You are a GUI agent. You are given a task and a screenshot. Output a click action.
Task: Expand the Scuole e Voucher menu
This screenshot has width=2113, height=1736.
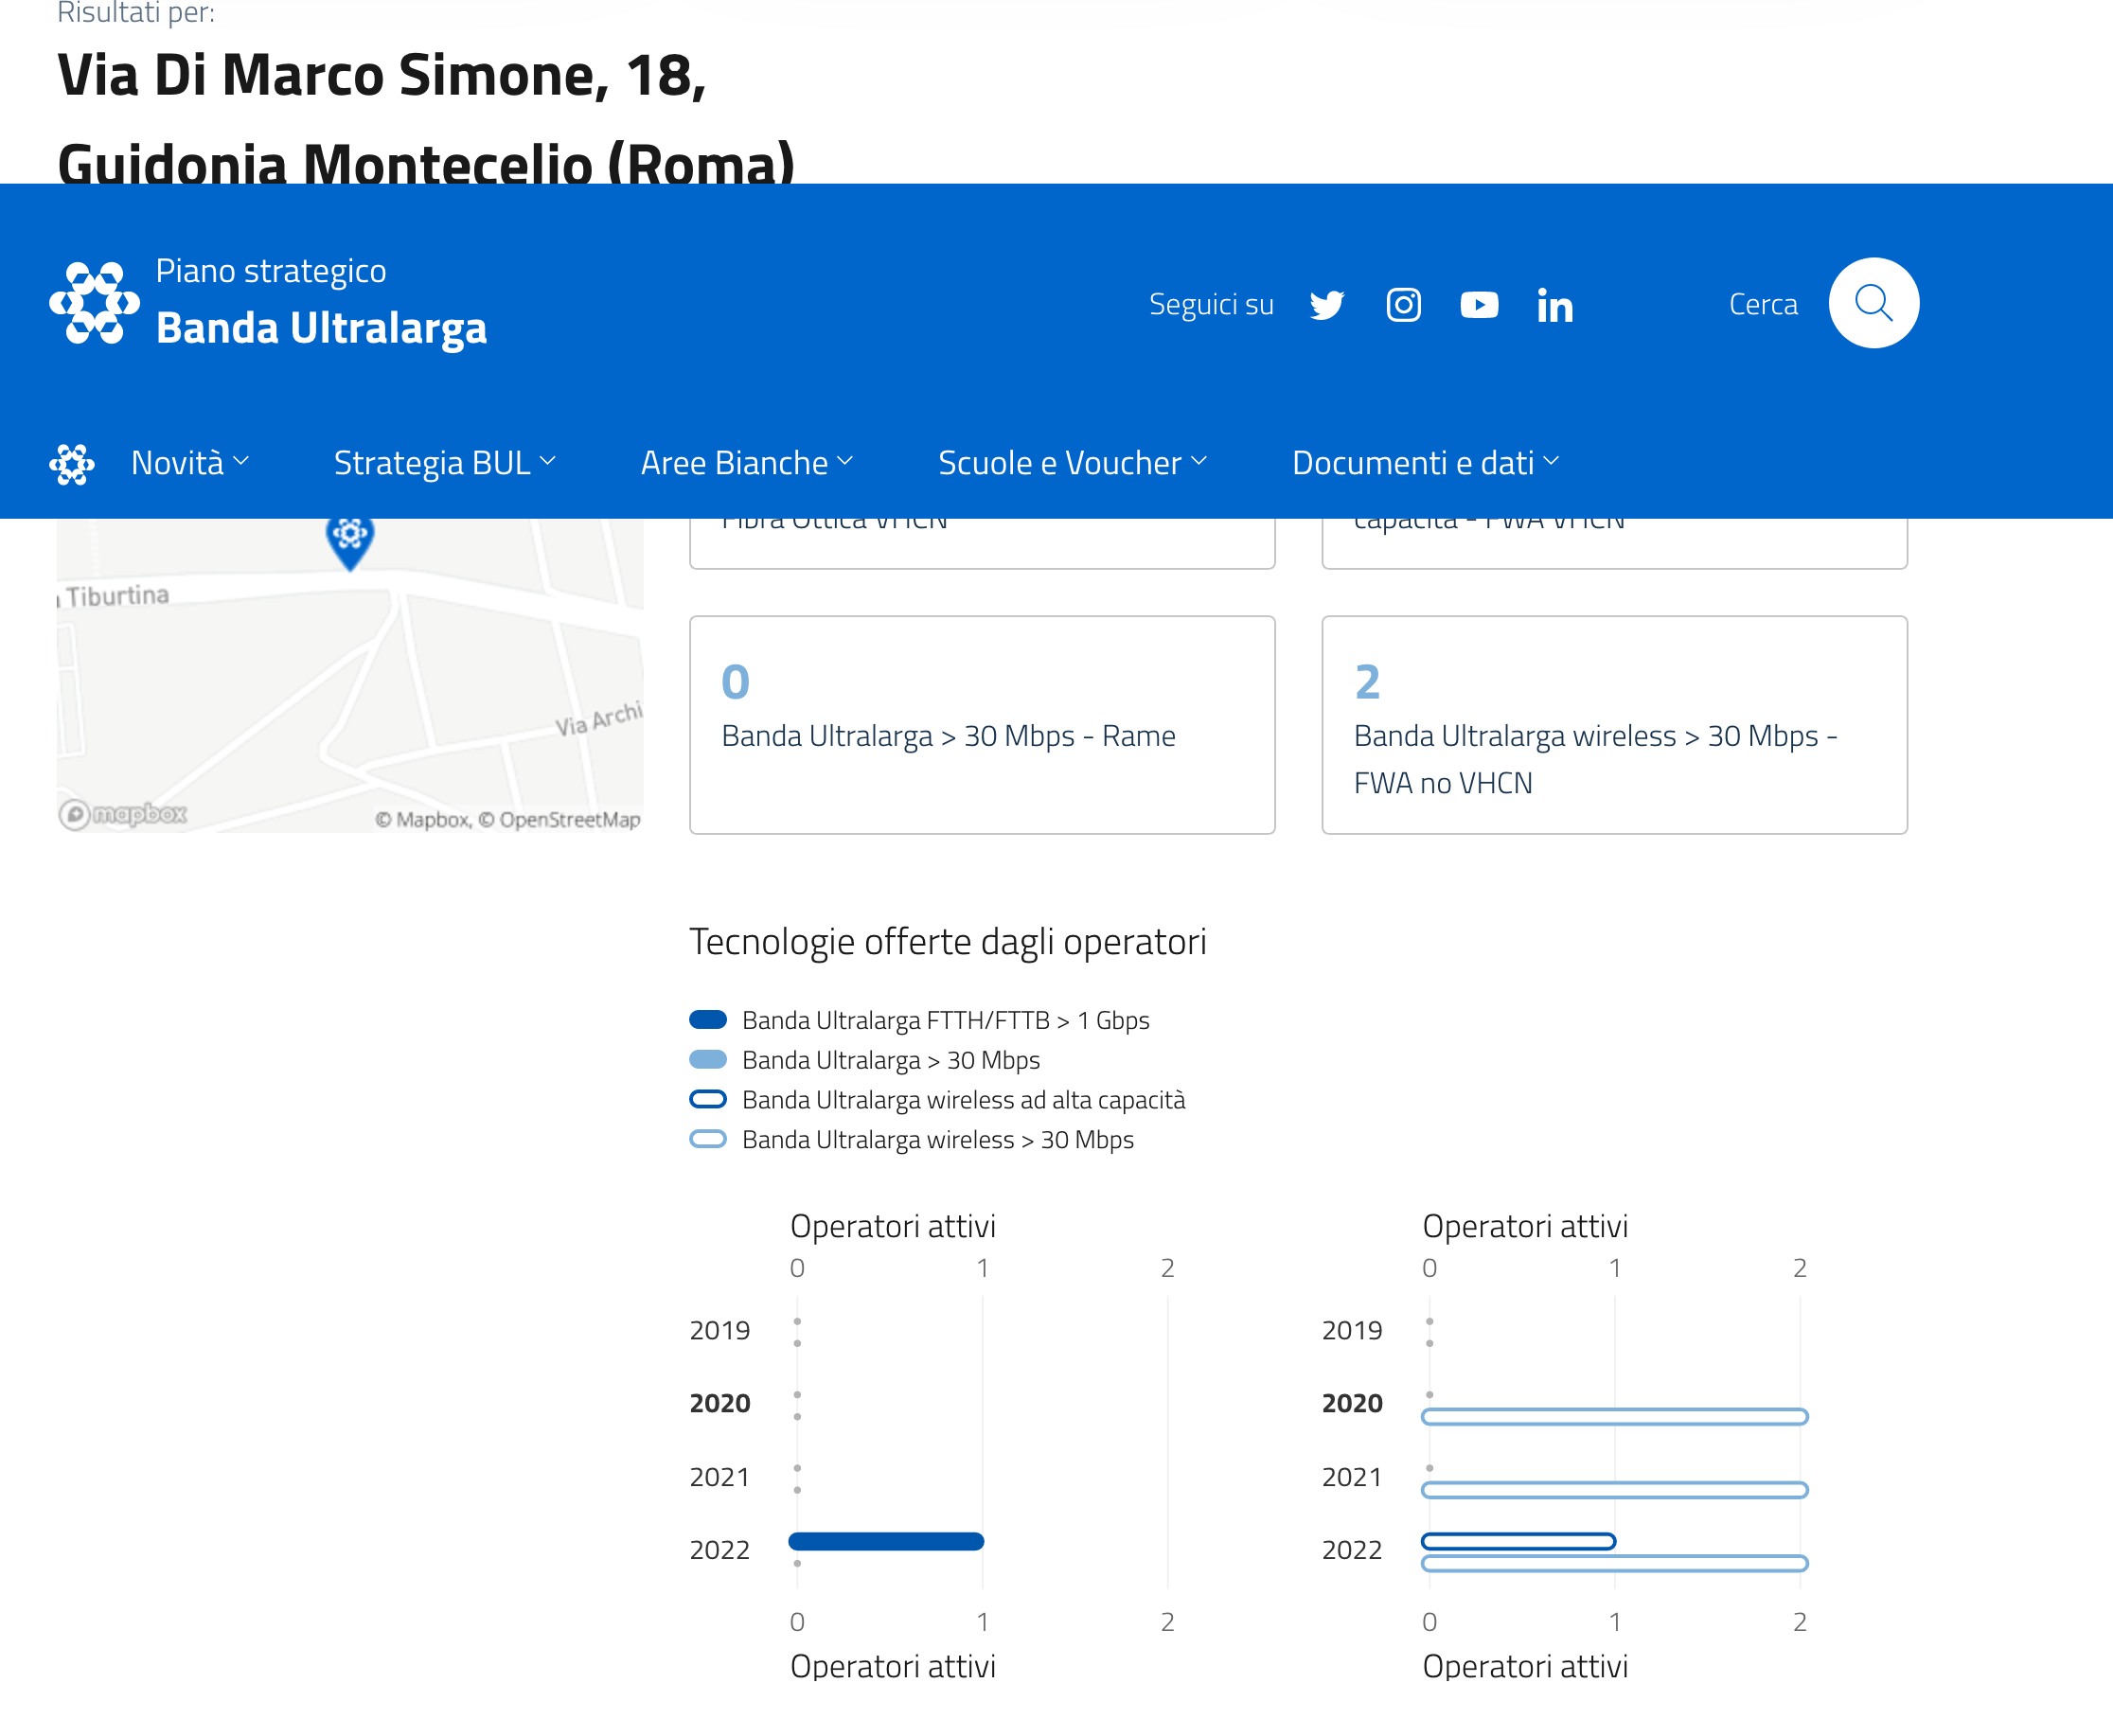[x=1073, y=463]
